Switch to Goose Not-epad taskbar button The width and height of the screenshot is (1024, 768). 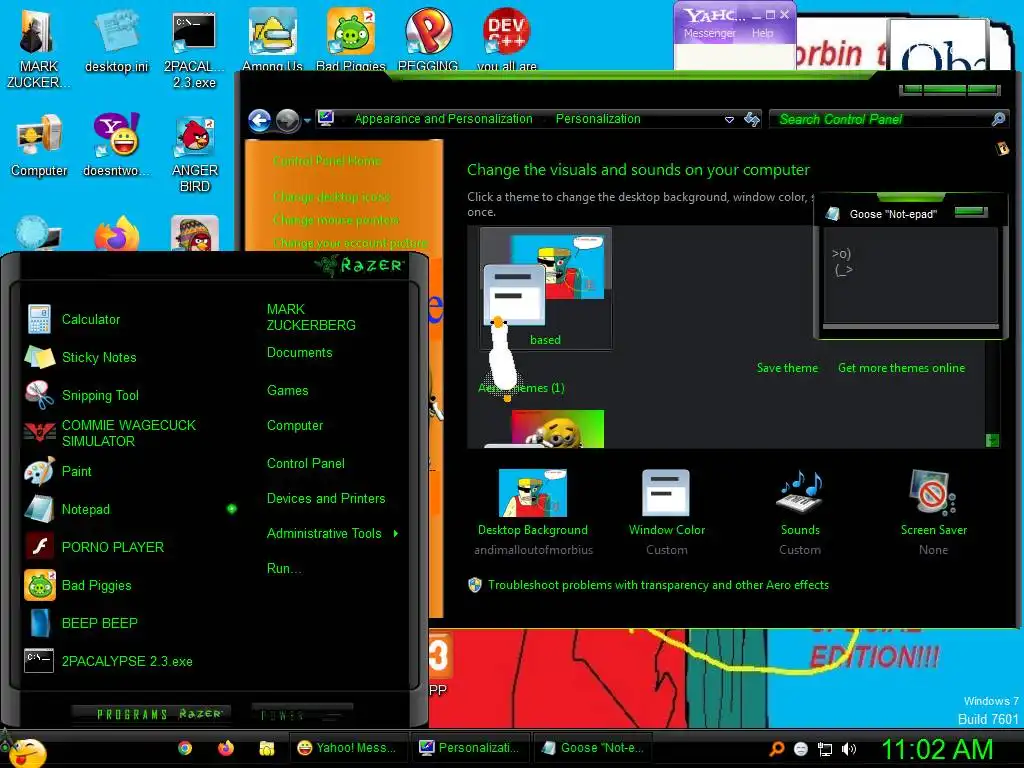(593, 748)
